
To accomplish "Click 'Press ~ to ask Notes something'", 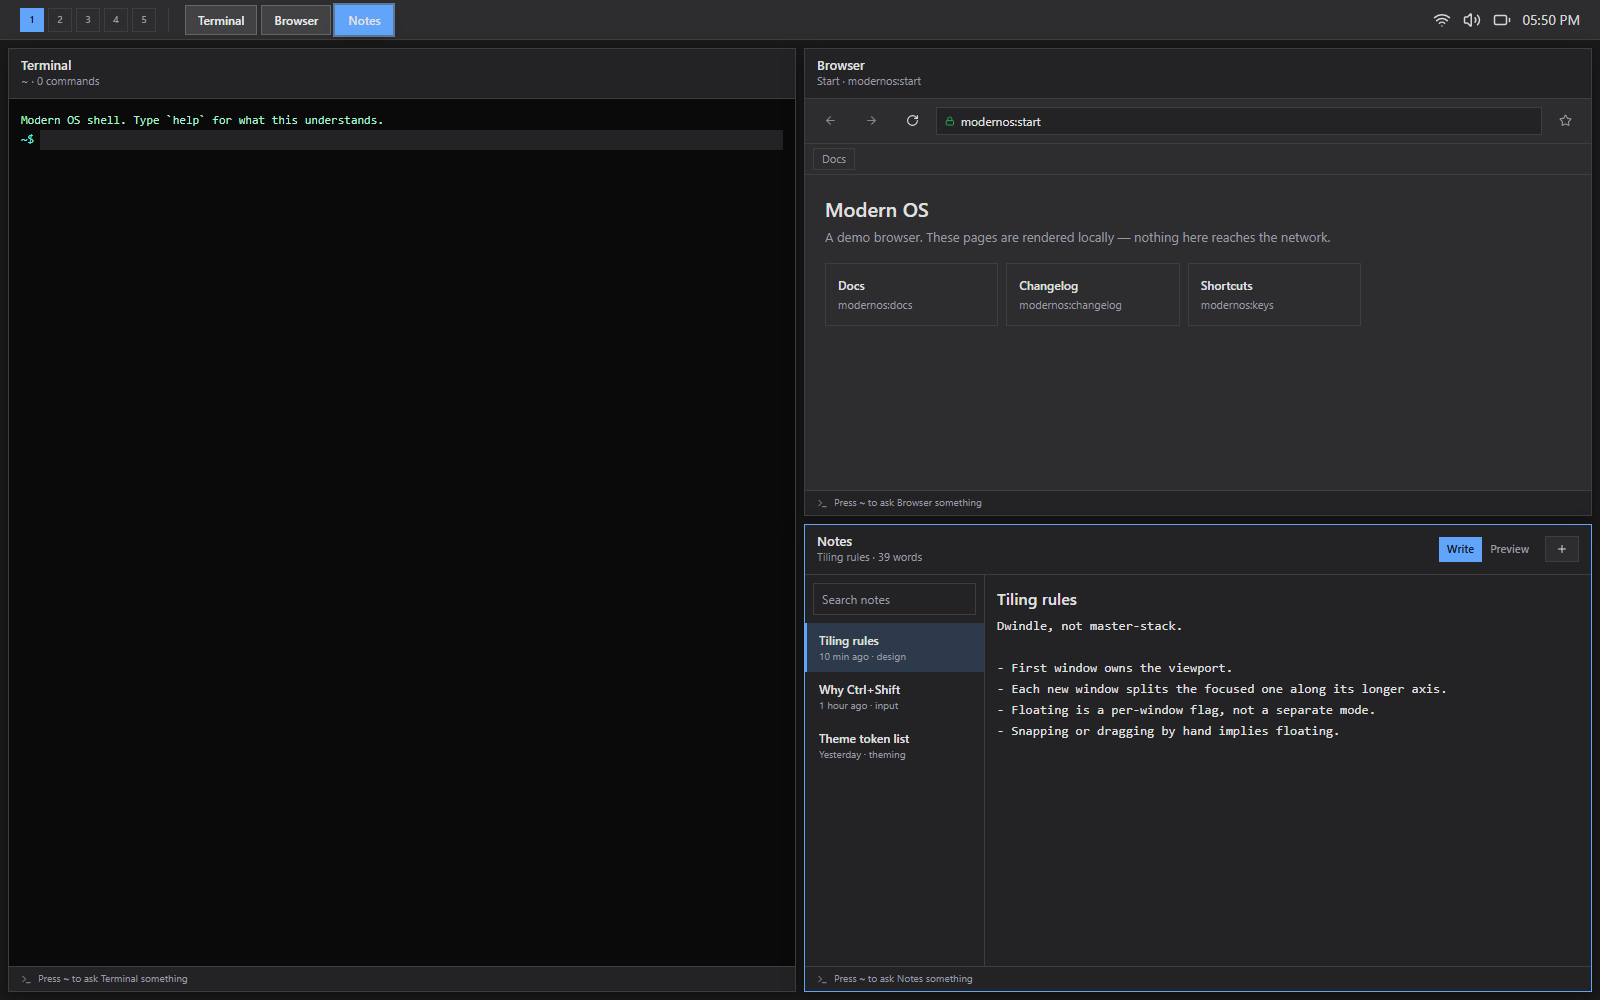I will pos(903,979).
